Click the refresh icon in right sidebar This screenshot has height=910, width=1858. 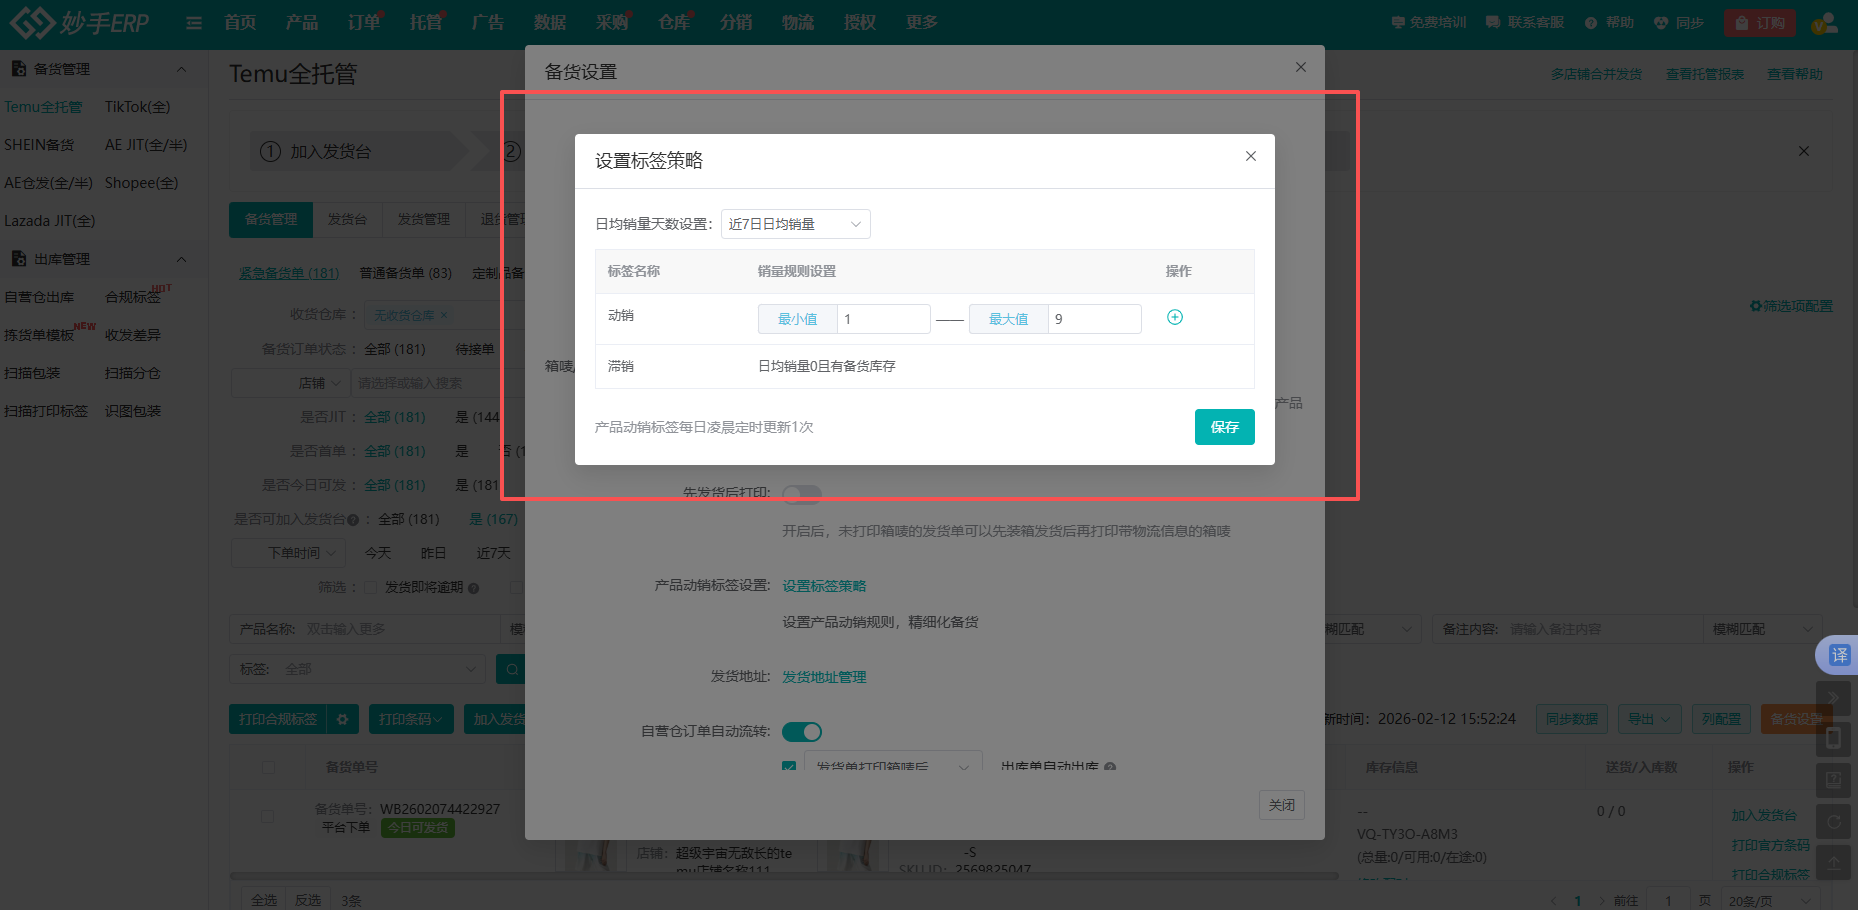pos(1834,820)
